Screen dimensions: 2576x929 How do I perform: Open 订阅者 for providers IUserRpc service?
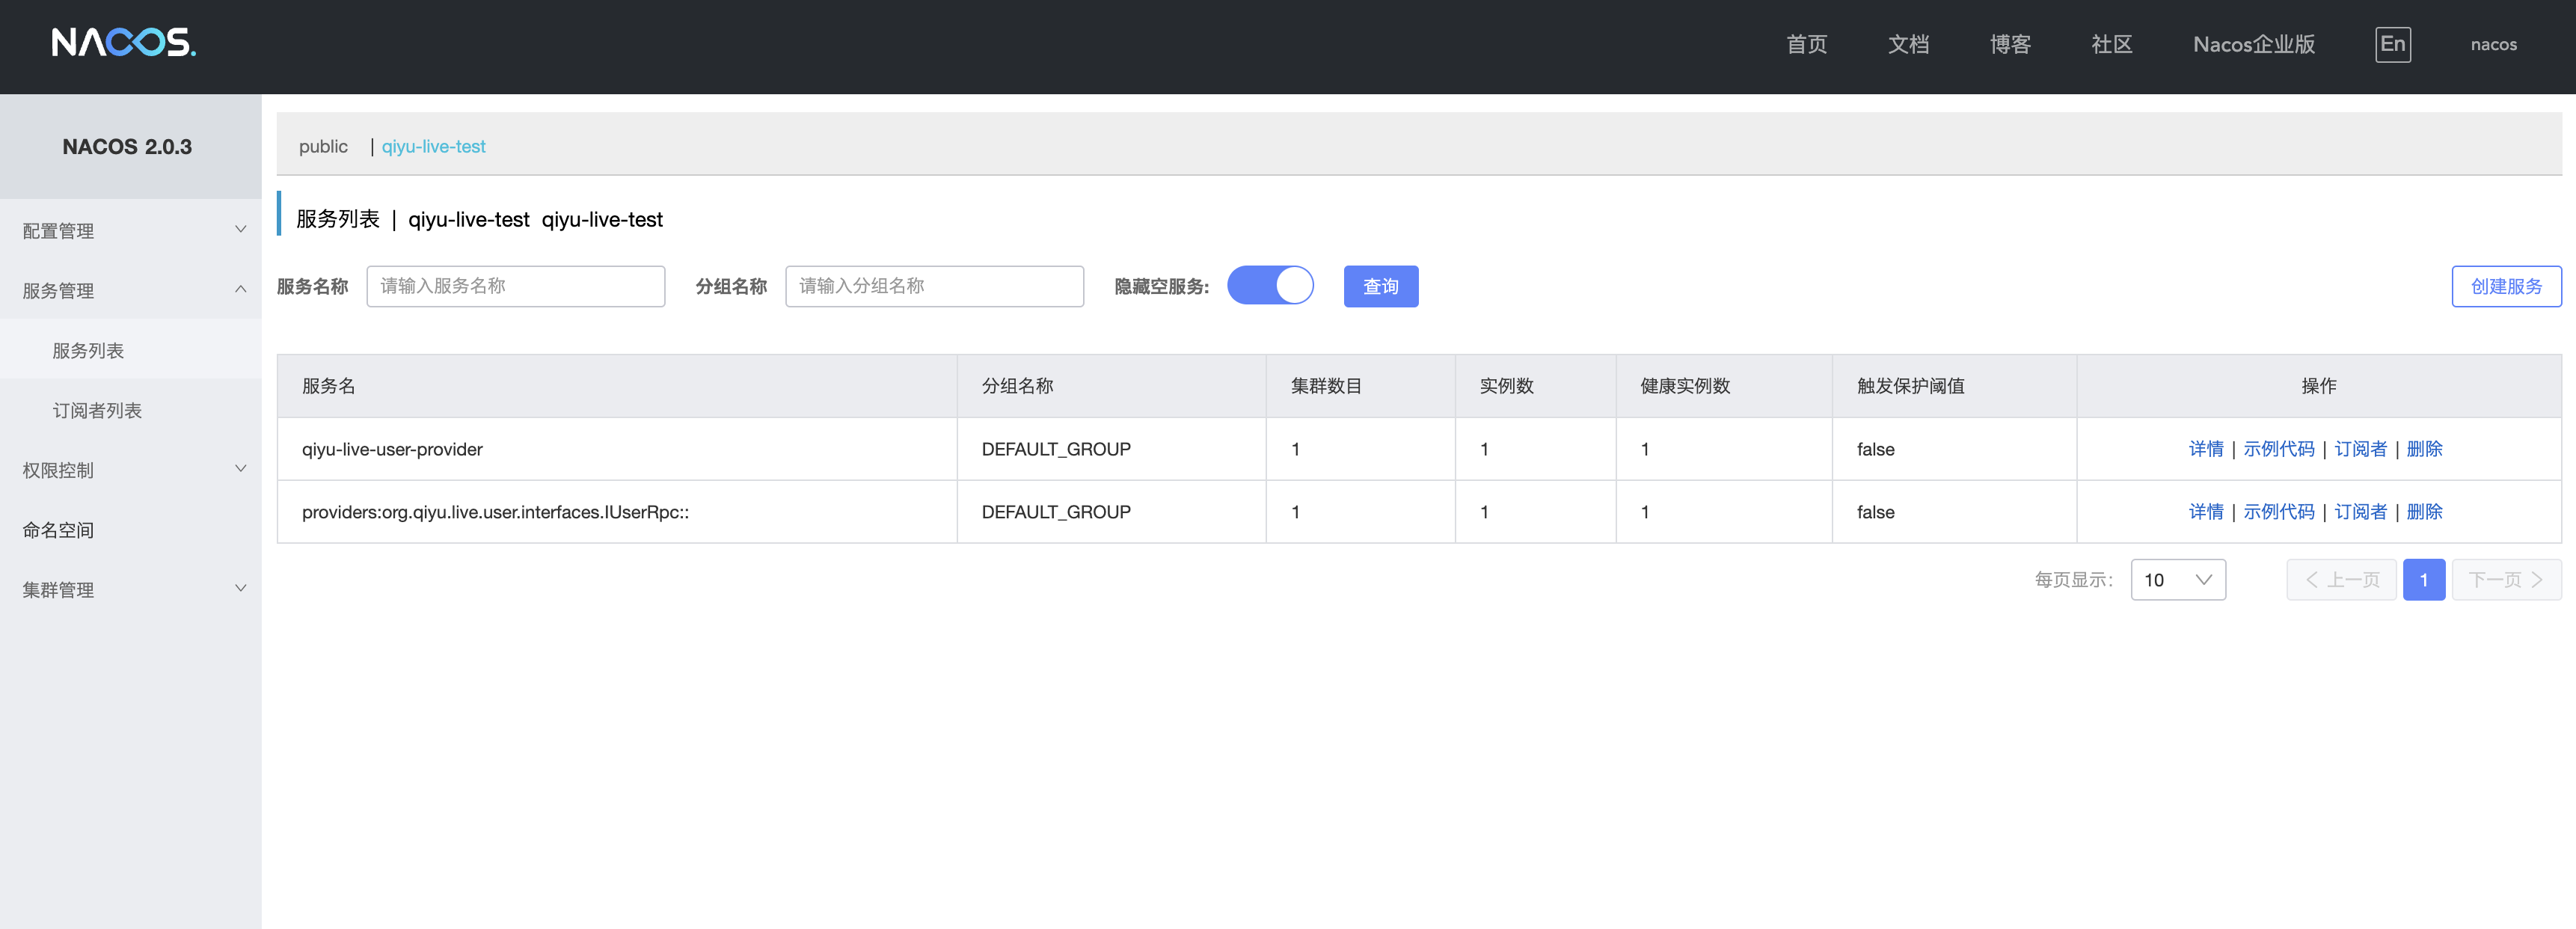pos(2360,512)
